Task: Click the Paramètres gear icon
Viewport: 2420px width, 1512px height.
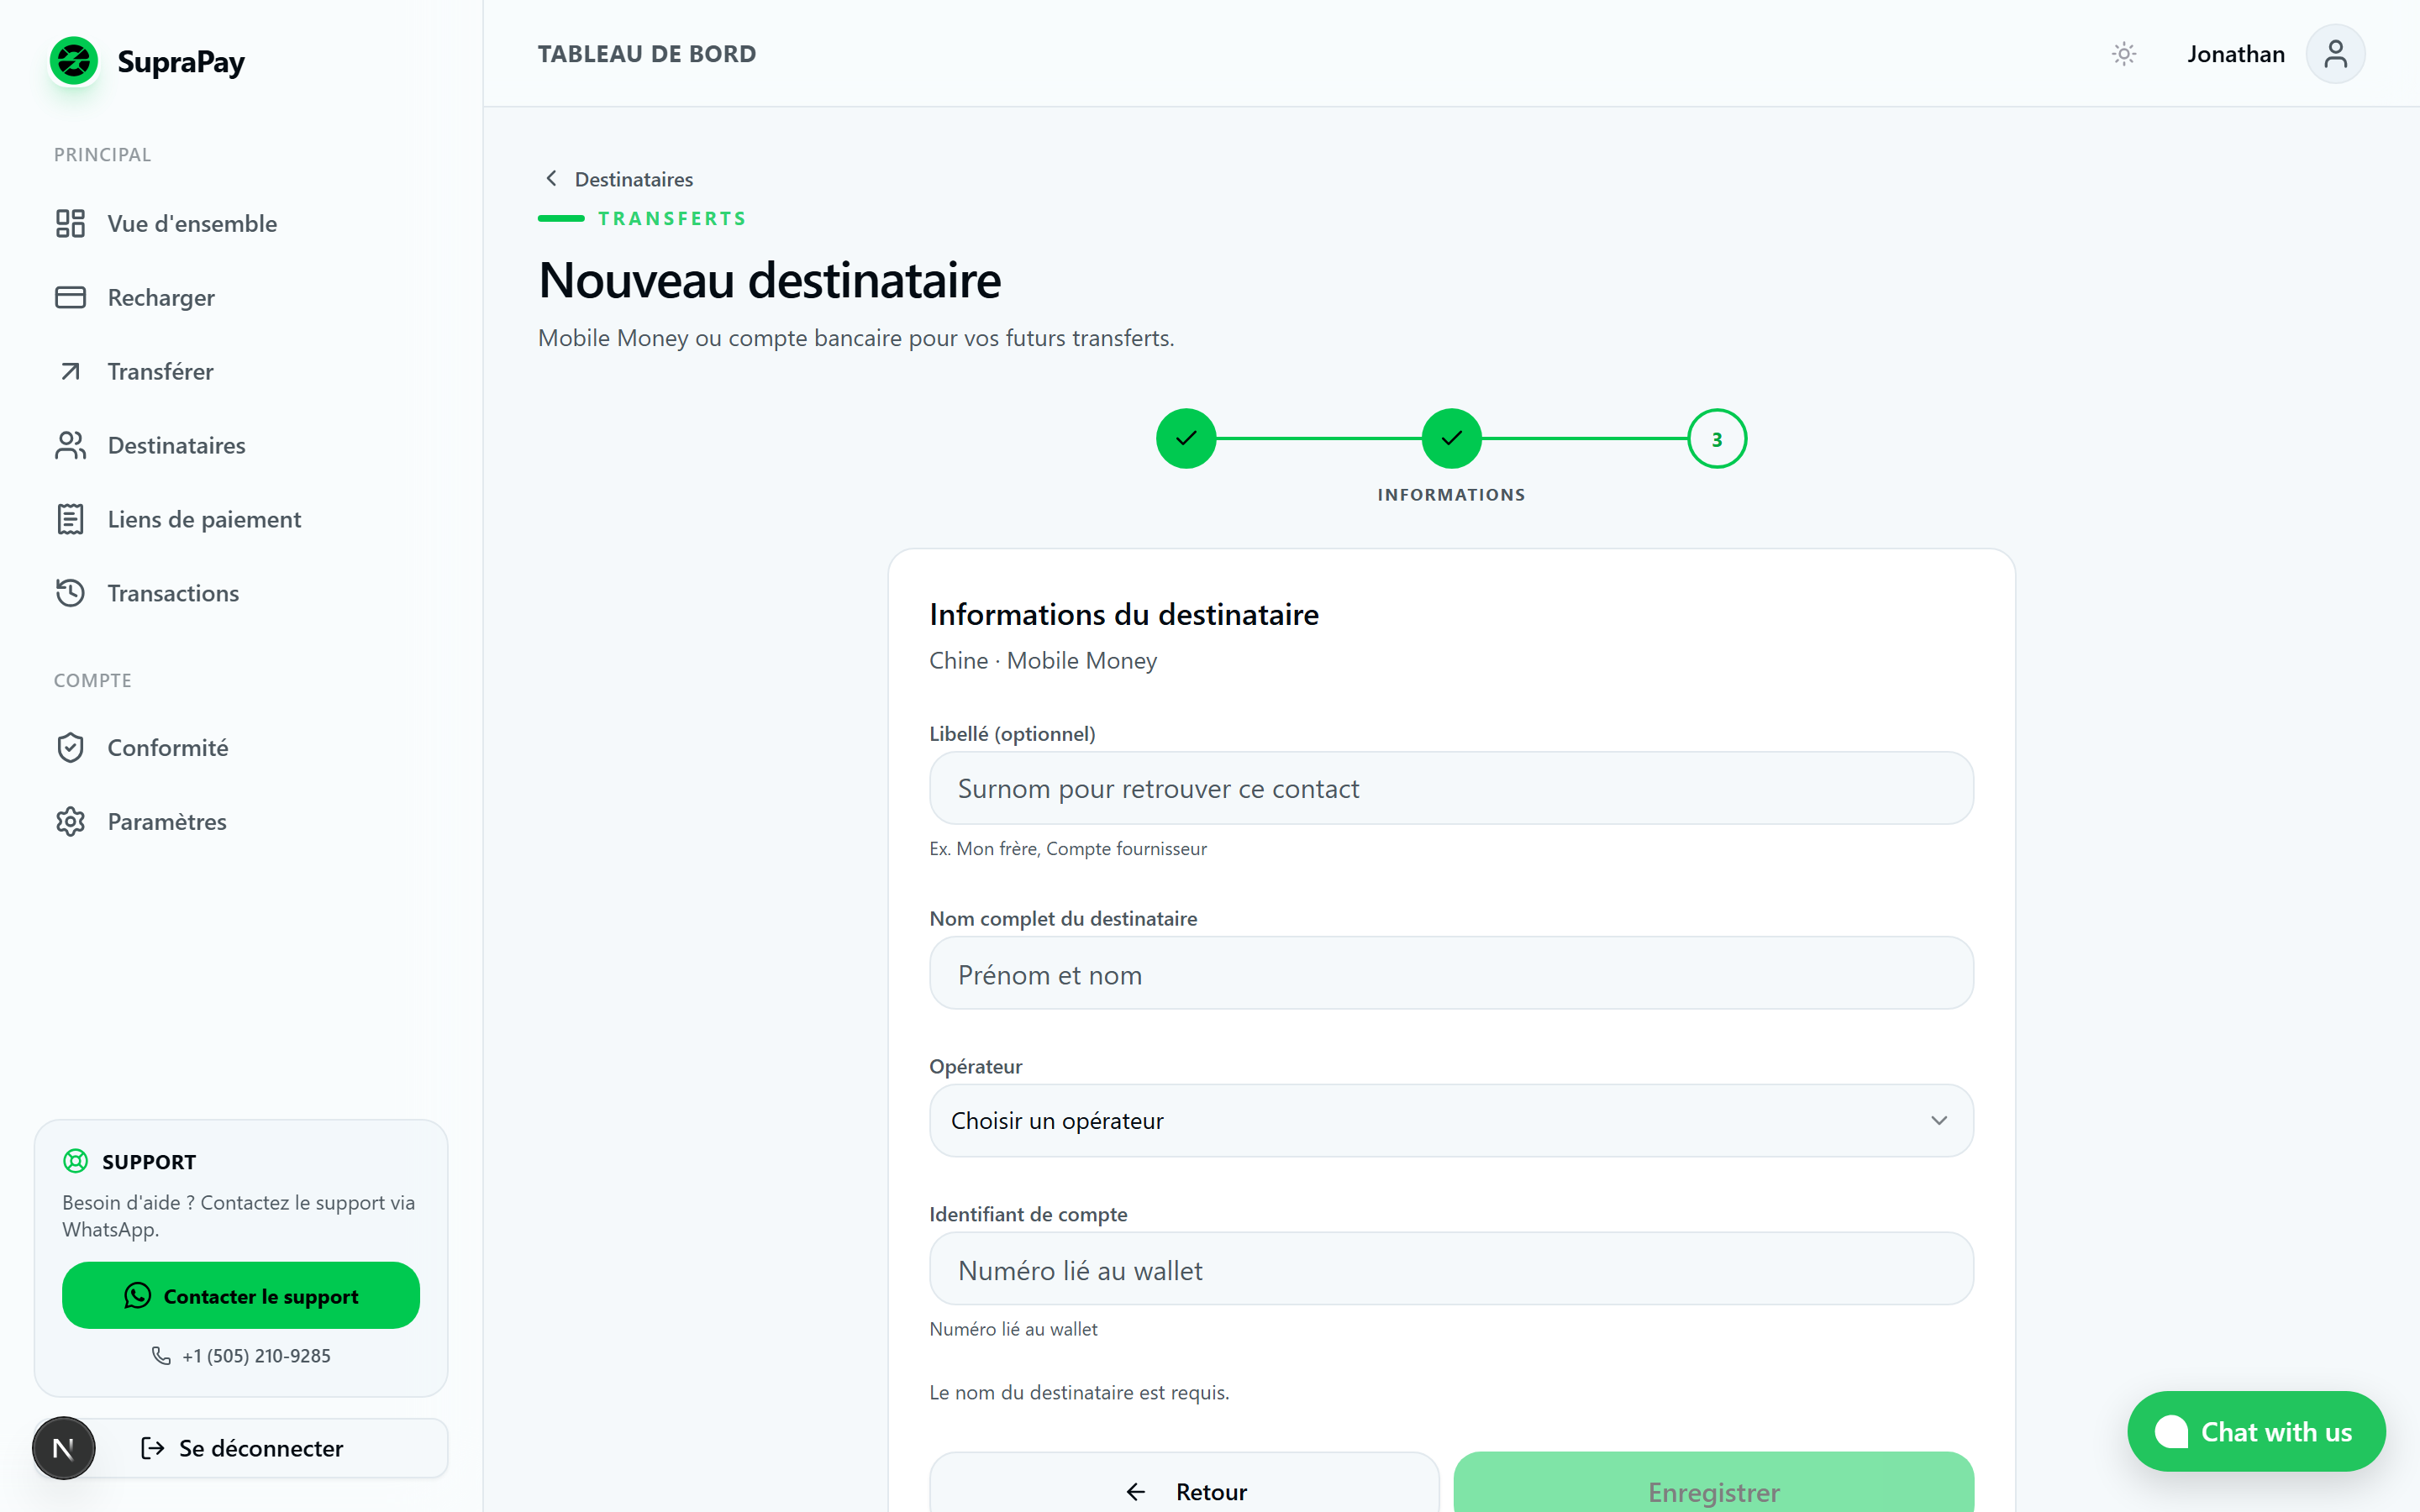Action: point(70,821)
